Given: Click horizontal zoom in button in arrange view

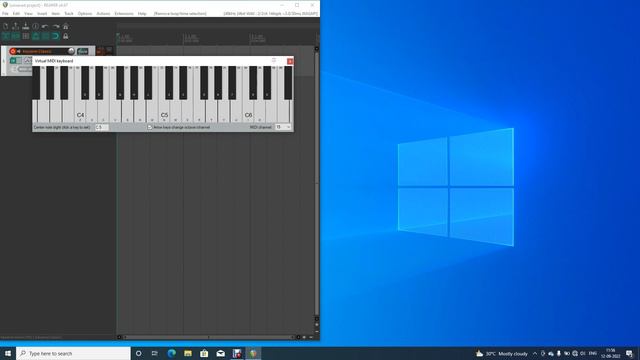Looking at the screenshot, I should 304,337.
